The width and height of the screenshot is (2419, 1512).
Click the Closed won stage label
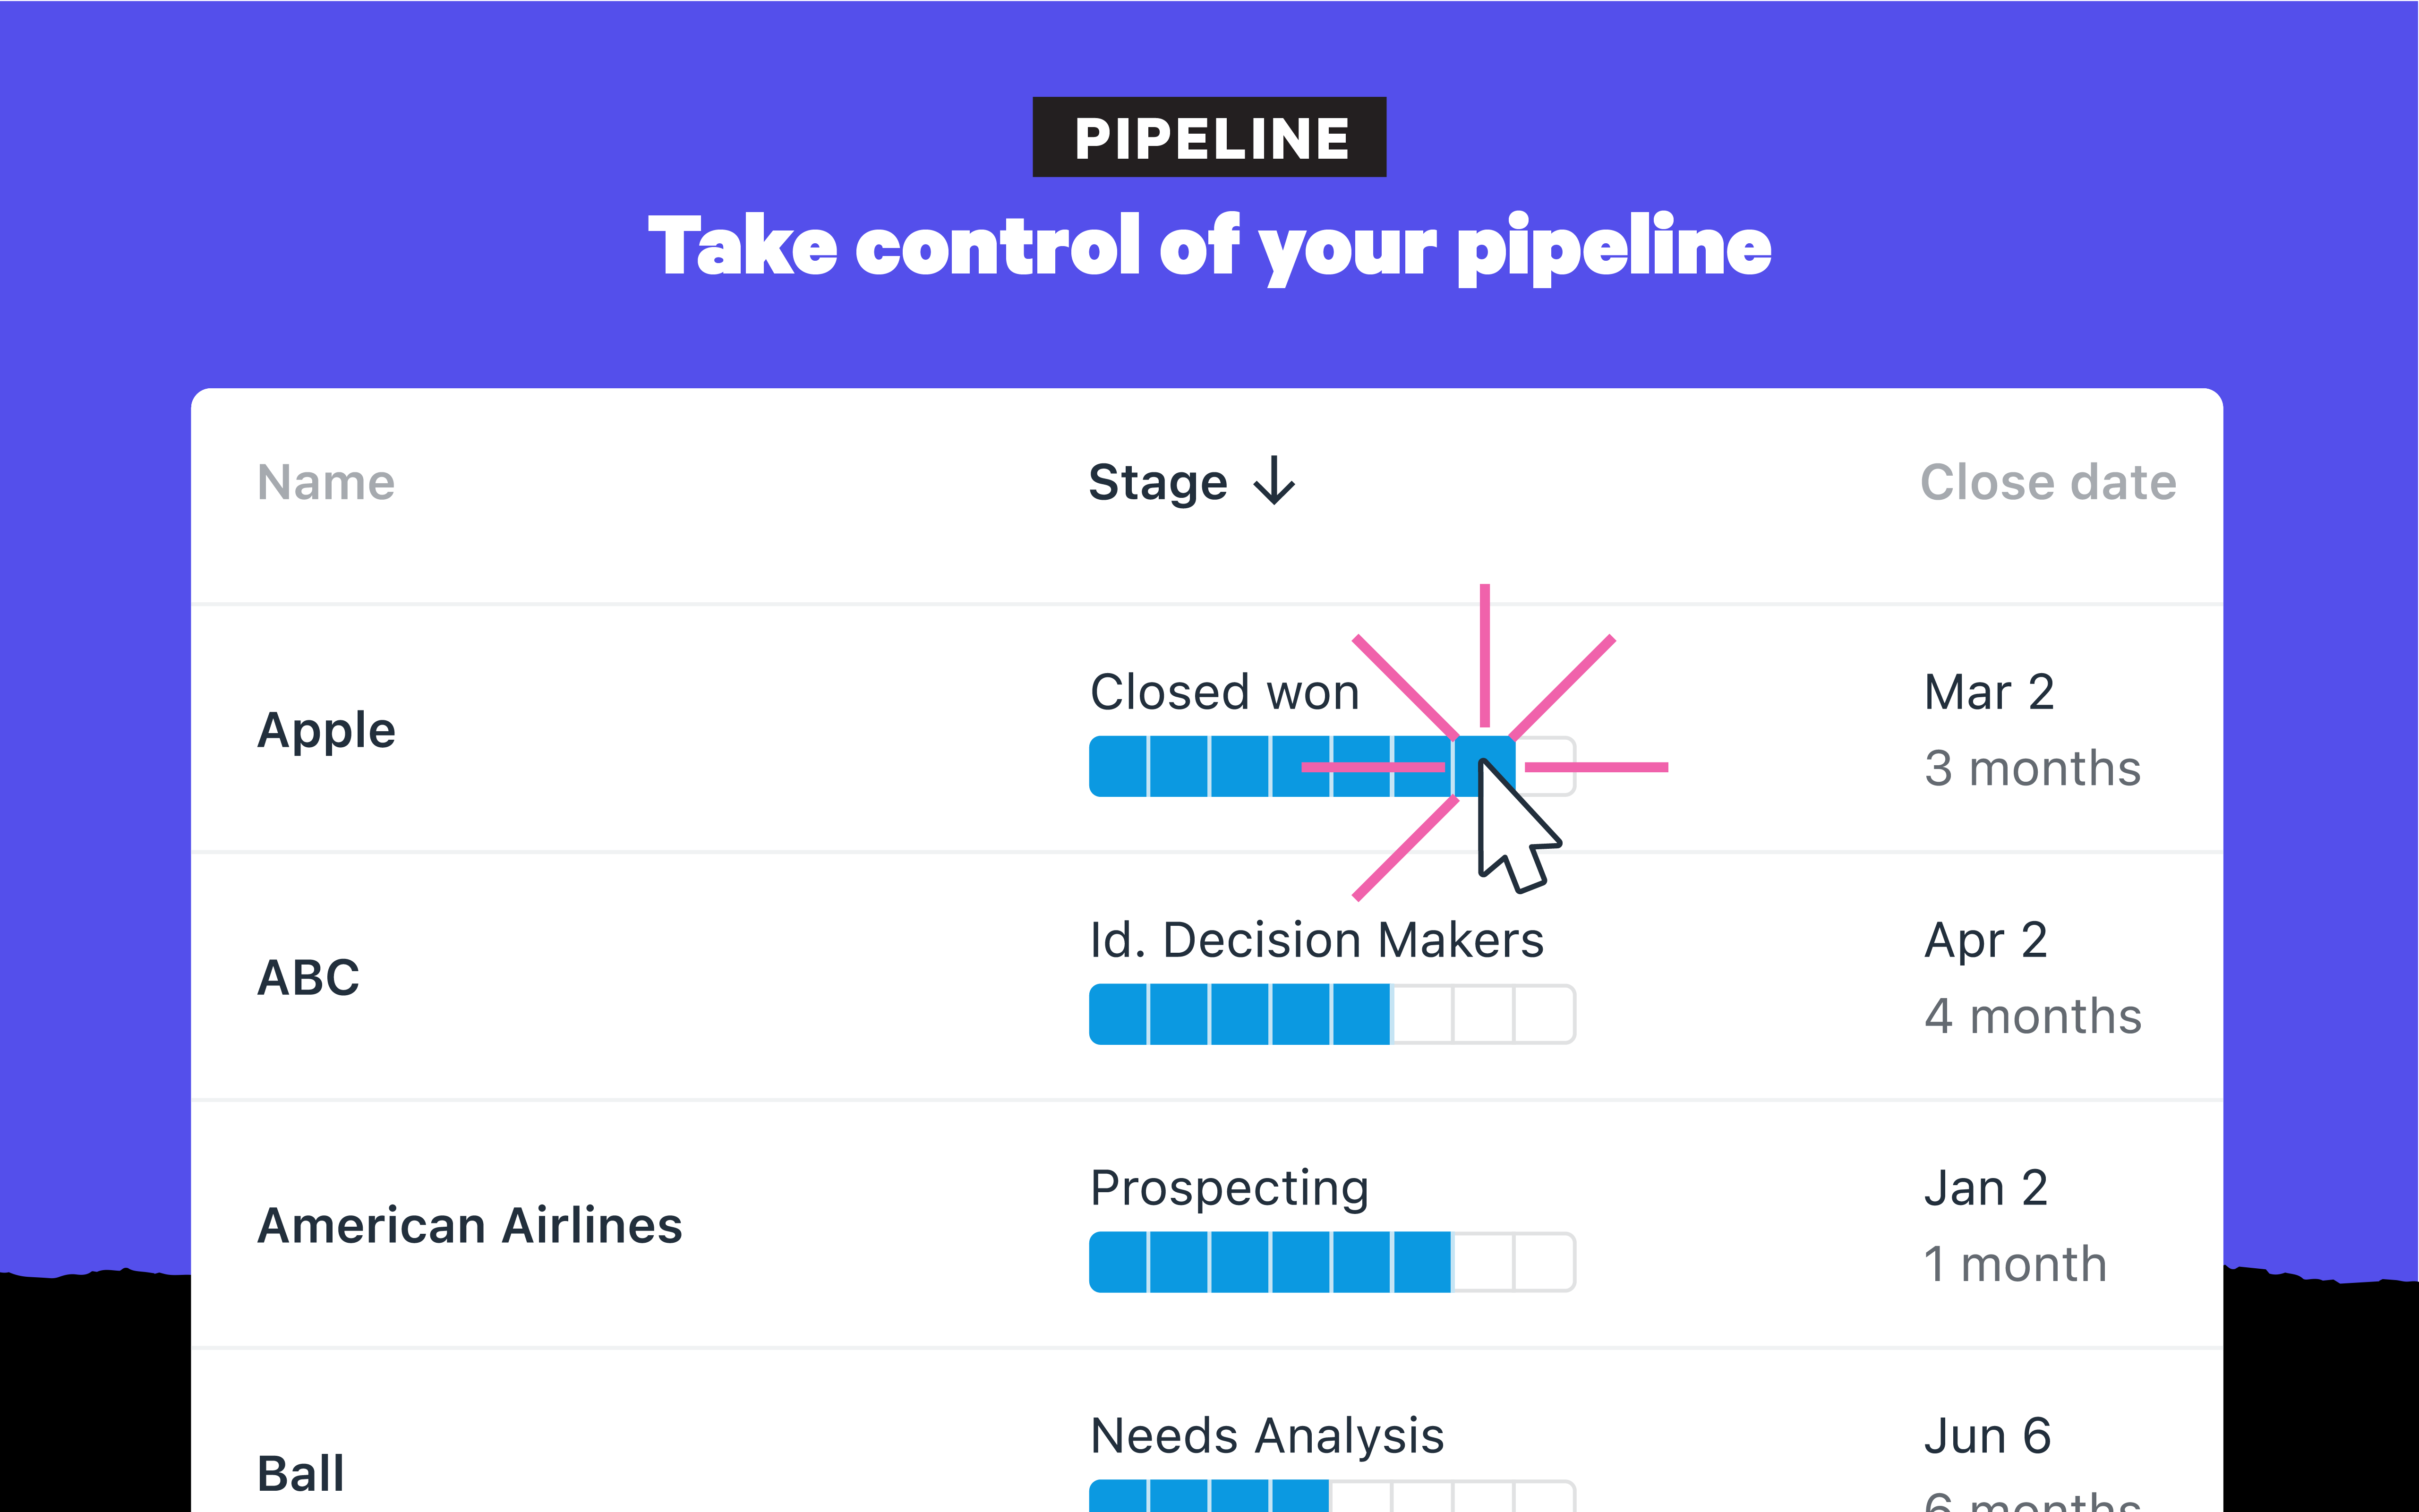coord(1224,692)
